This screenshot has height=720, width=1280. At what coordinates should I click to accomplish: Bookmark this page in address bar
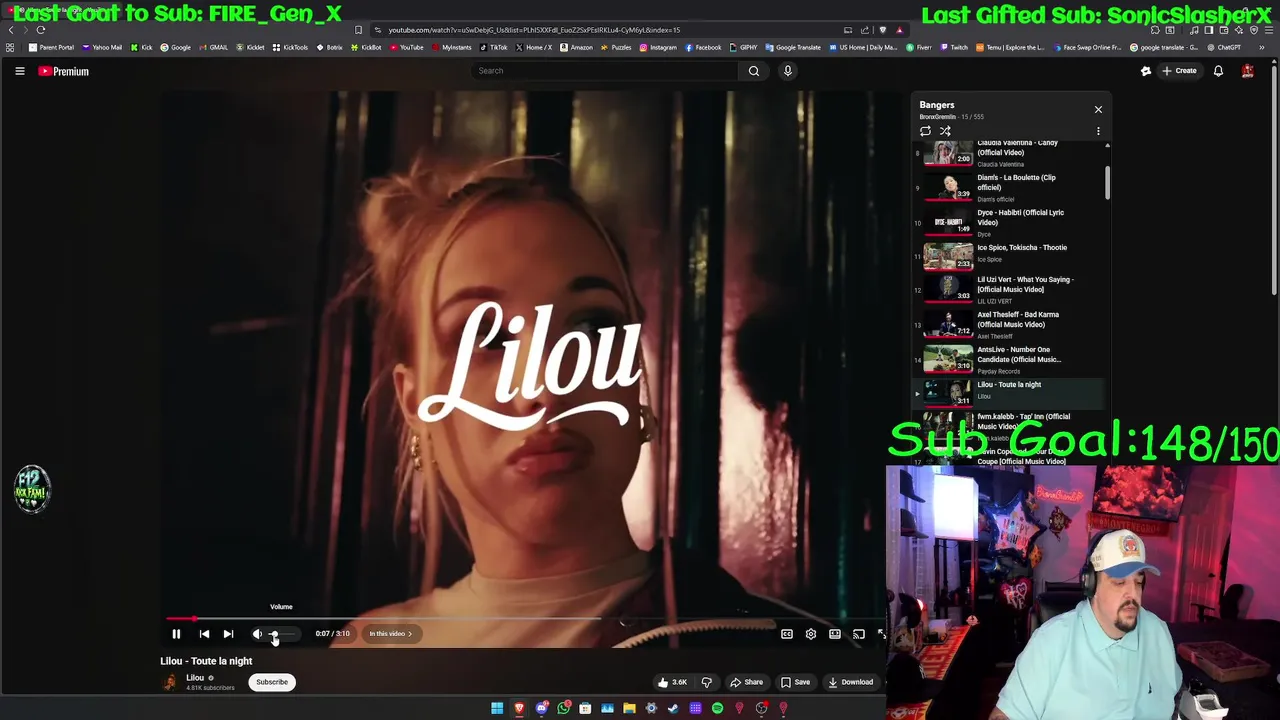click(358, 30)
